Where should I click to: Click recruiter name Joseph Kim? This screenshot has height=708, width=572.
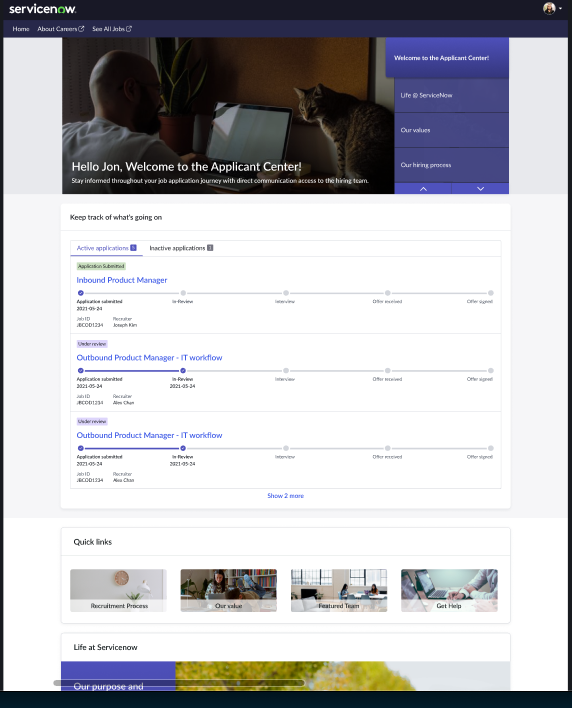point(125,325)
